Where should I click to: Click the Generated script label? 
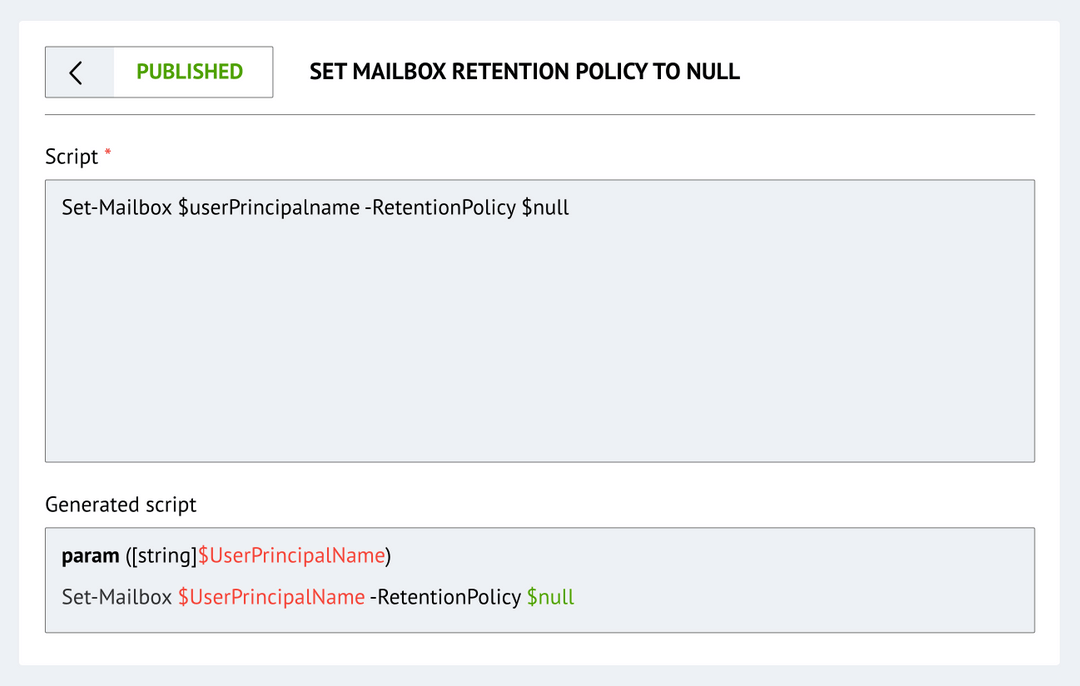pyautogui.click(x=121, y=505)
